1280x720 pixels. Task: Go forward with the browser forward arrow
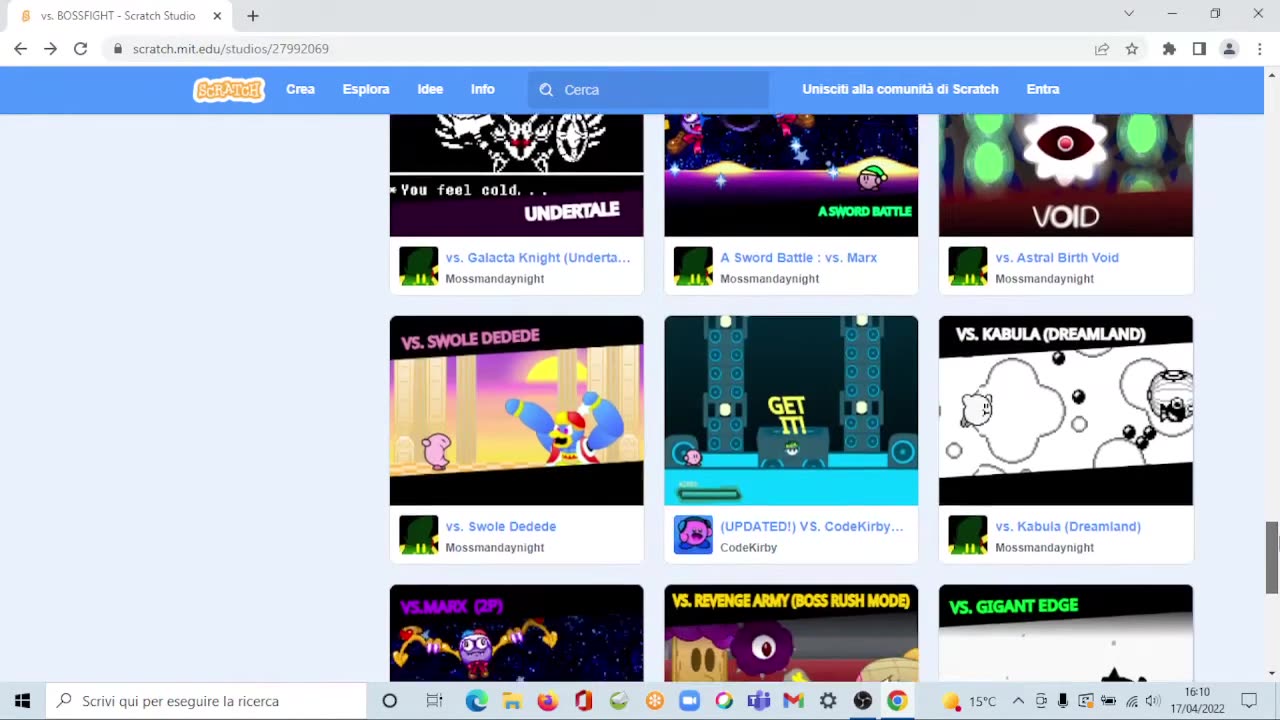pos(50,48)
